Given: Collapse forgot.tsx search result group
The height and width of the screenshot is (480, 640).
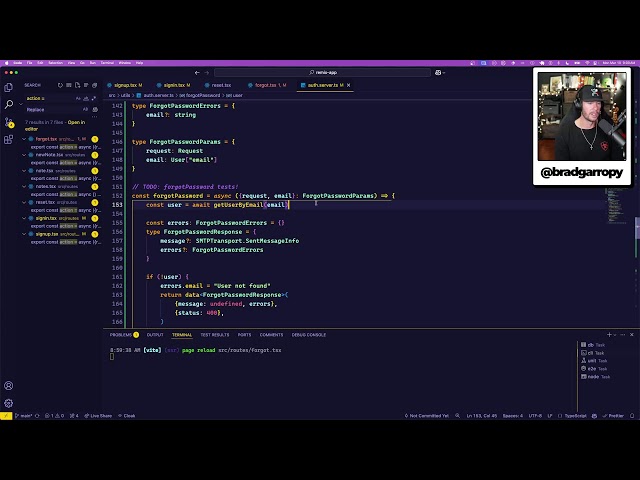Looking at the screenshot, I should pos(24,139).
